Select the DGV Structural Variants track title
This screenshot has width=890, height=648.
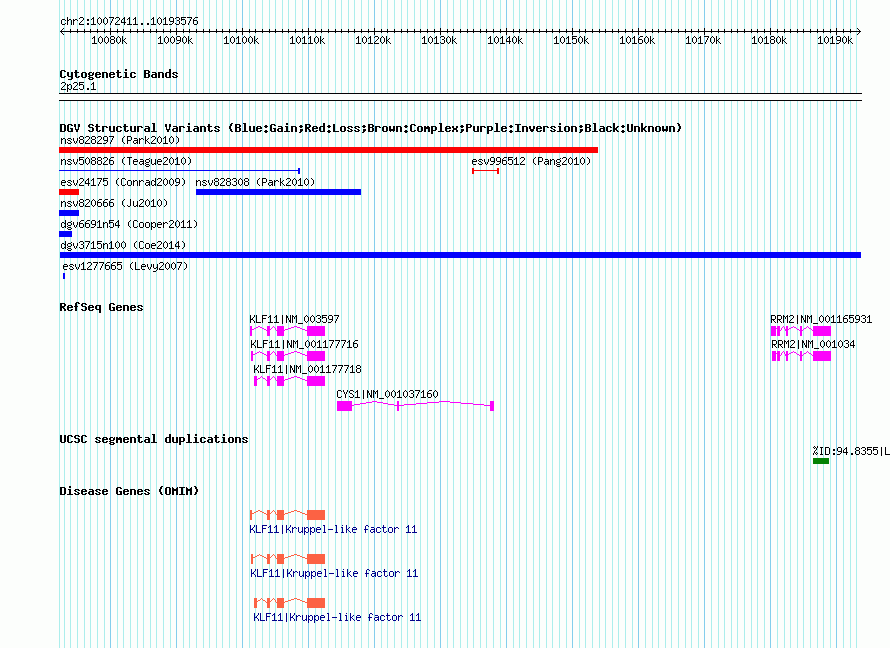point(371,128)
